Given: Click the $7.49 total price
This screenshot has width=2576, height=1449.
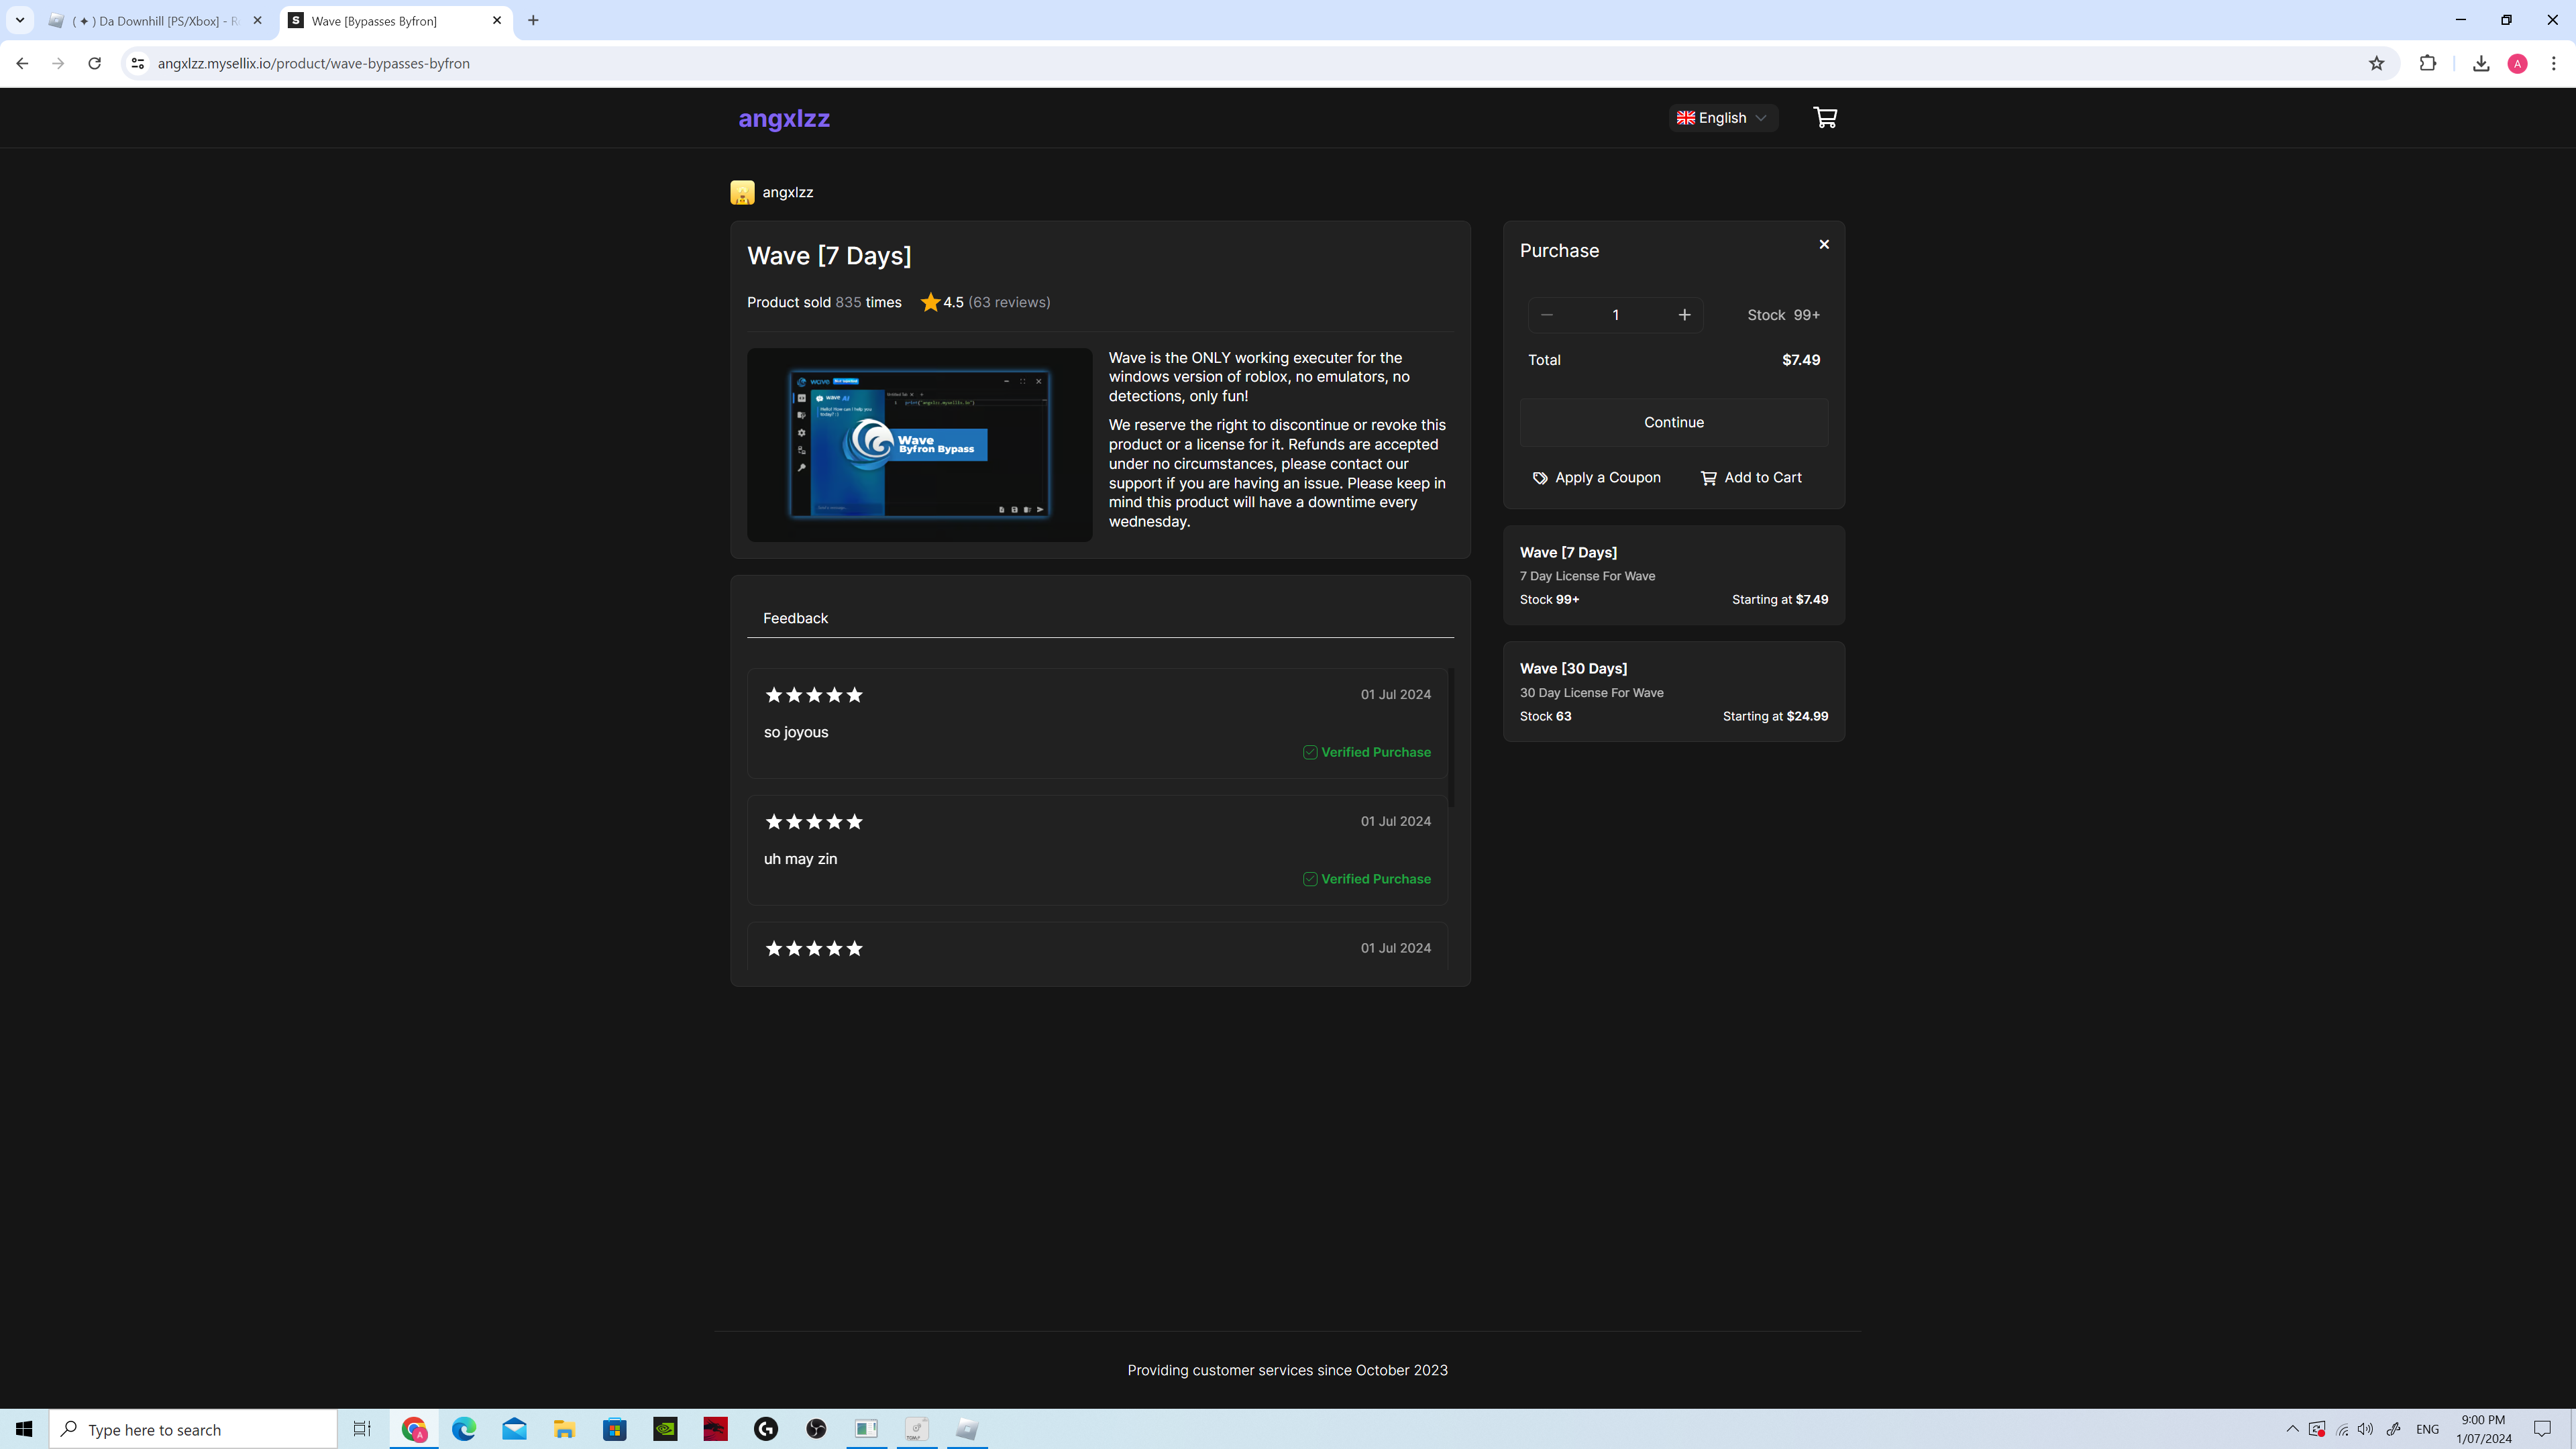Looking at the screenshot, I should coord(1801,360).
